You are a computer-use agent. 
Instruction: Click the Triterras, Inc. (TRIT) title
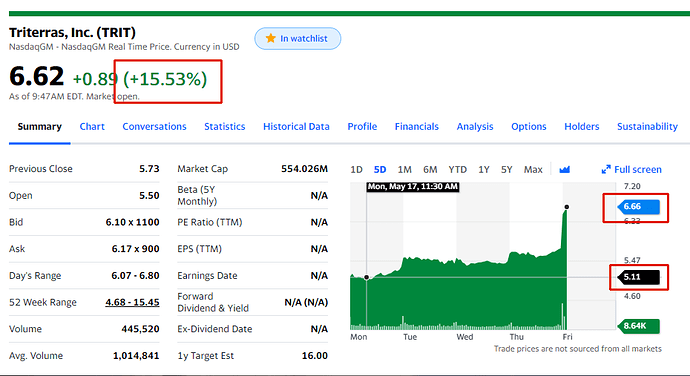click(x=72, y=33)
